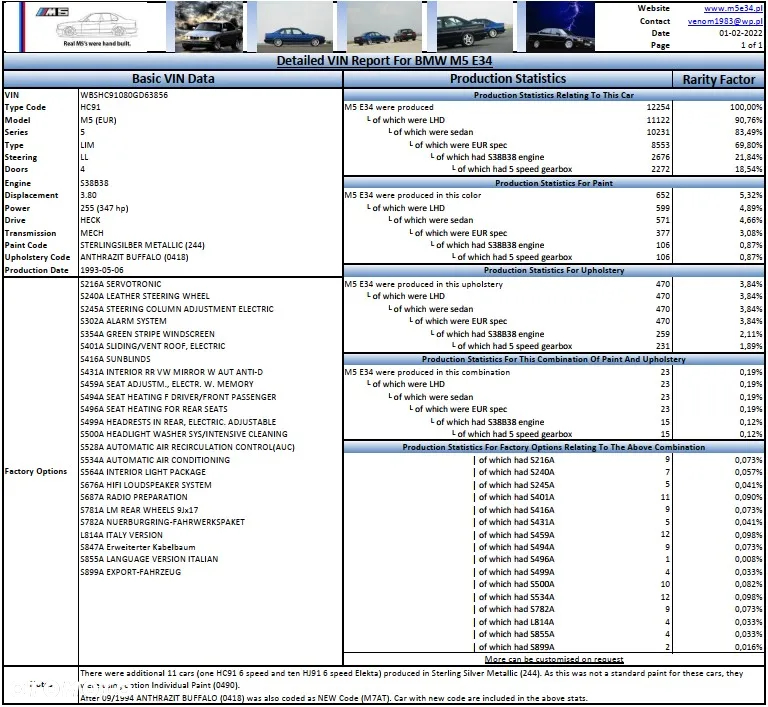Select option S401A SLIDING/VENT ROOF, ELECTRIC
The width and height of the screenshot is (768, 707).
click(x=153, y=346)
